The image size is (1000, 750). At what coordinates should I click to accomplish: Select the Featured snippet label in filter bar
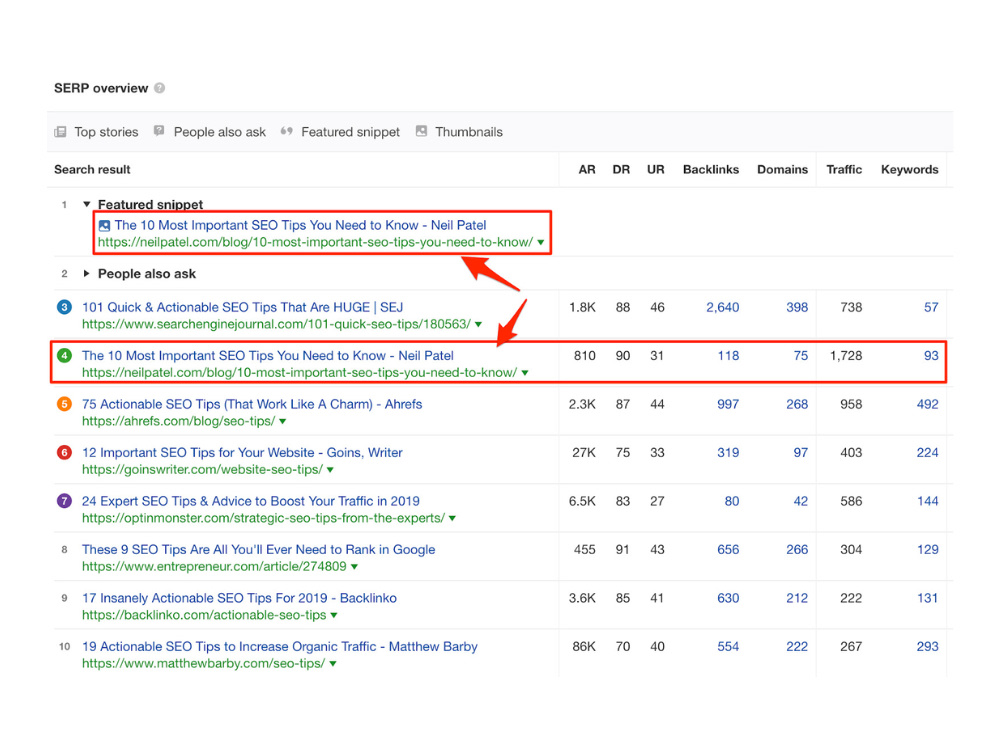351,132
